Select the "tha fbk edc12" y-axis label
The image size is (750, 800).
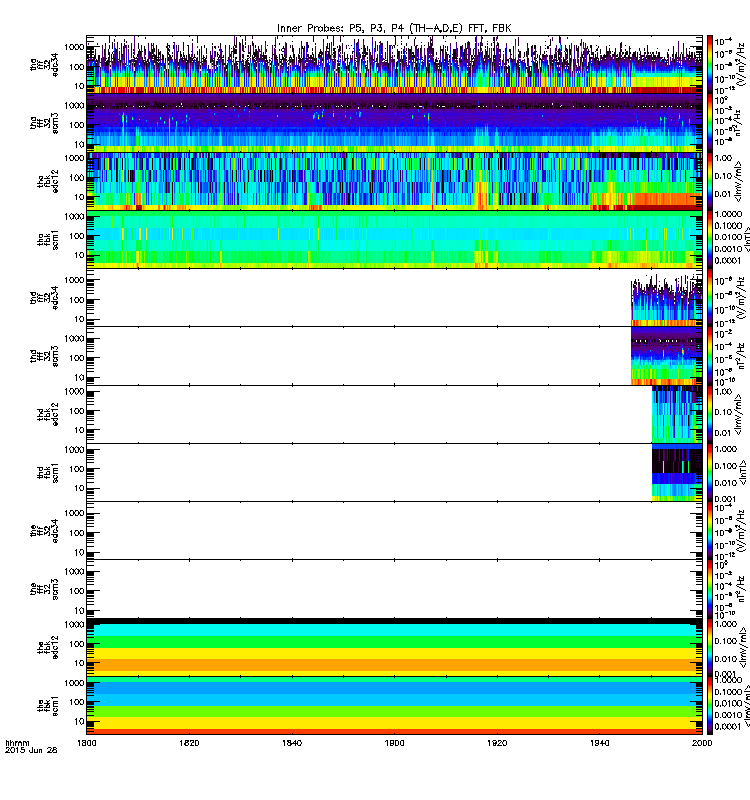point(48,181)
